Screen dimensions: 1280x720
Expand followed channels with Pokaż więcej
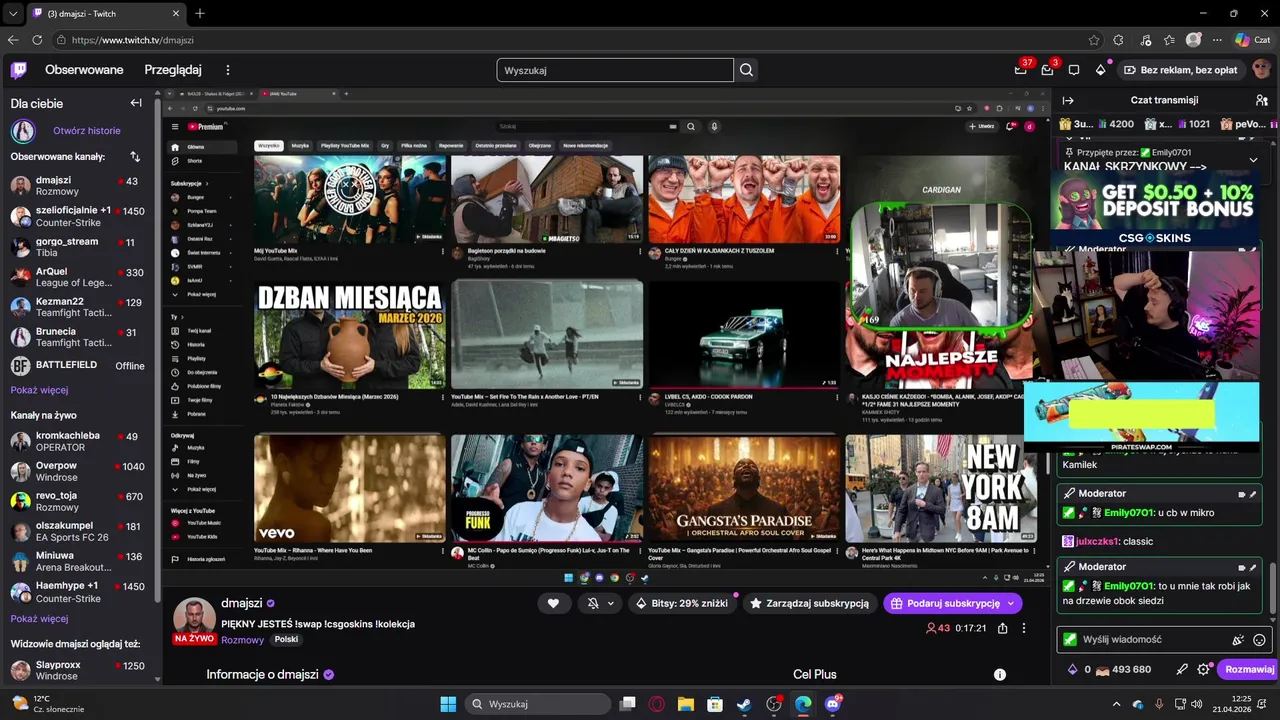coord(39,390)
